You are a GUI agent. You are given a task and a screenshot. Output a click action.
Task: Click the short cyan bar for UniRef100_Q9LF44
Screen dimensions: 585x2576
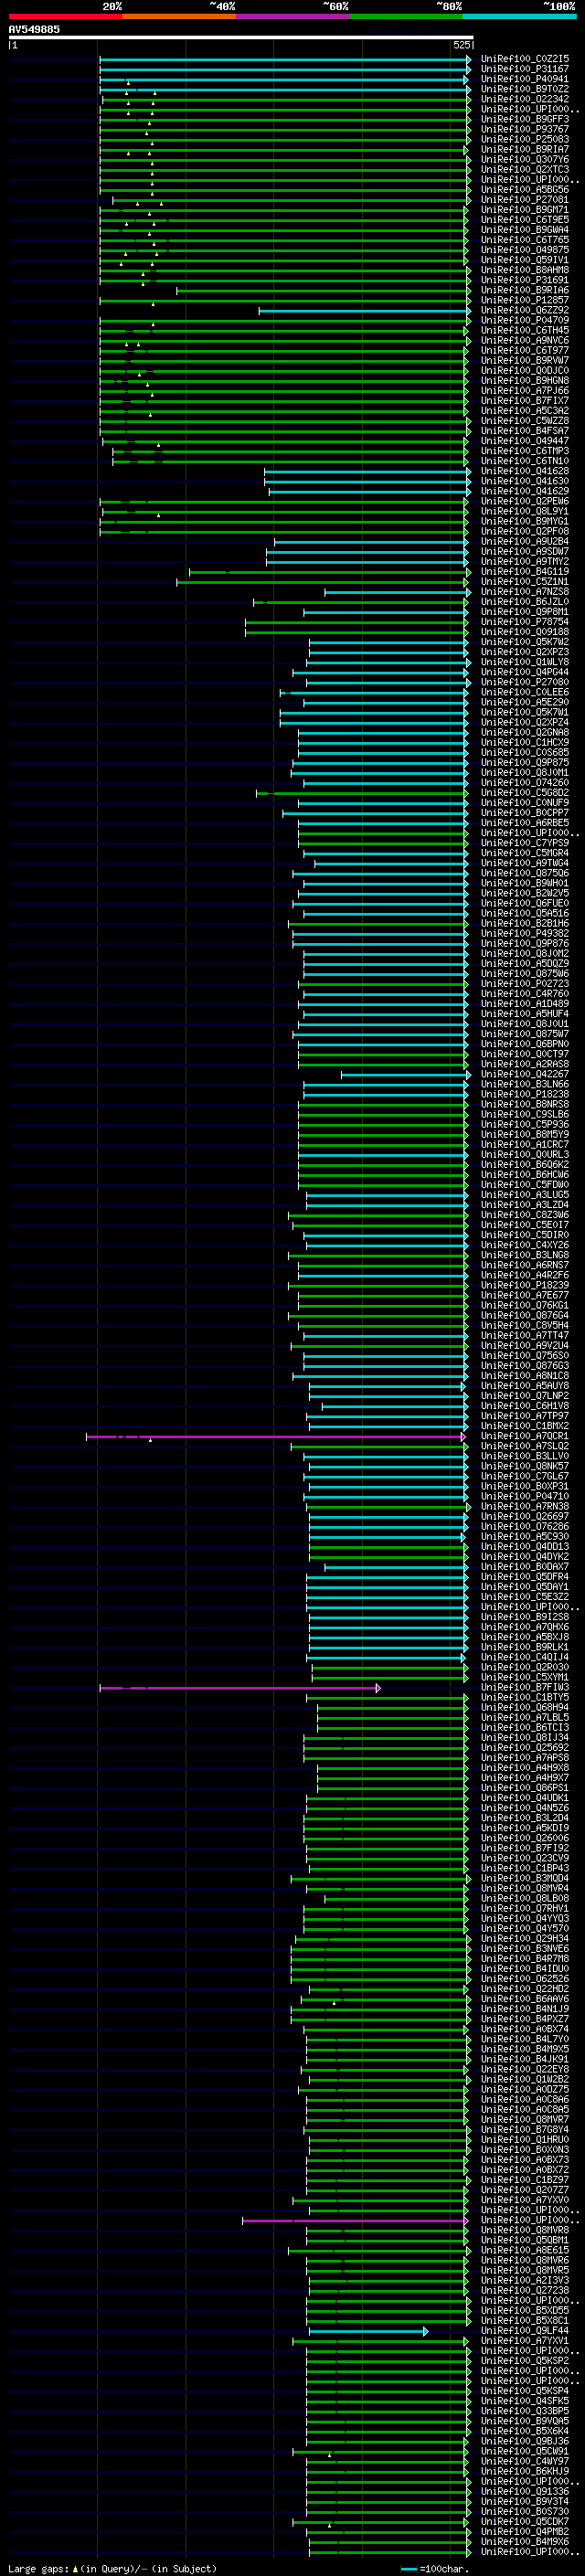coord(368,2332)
